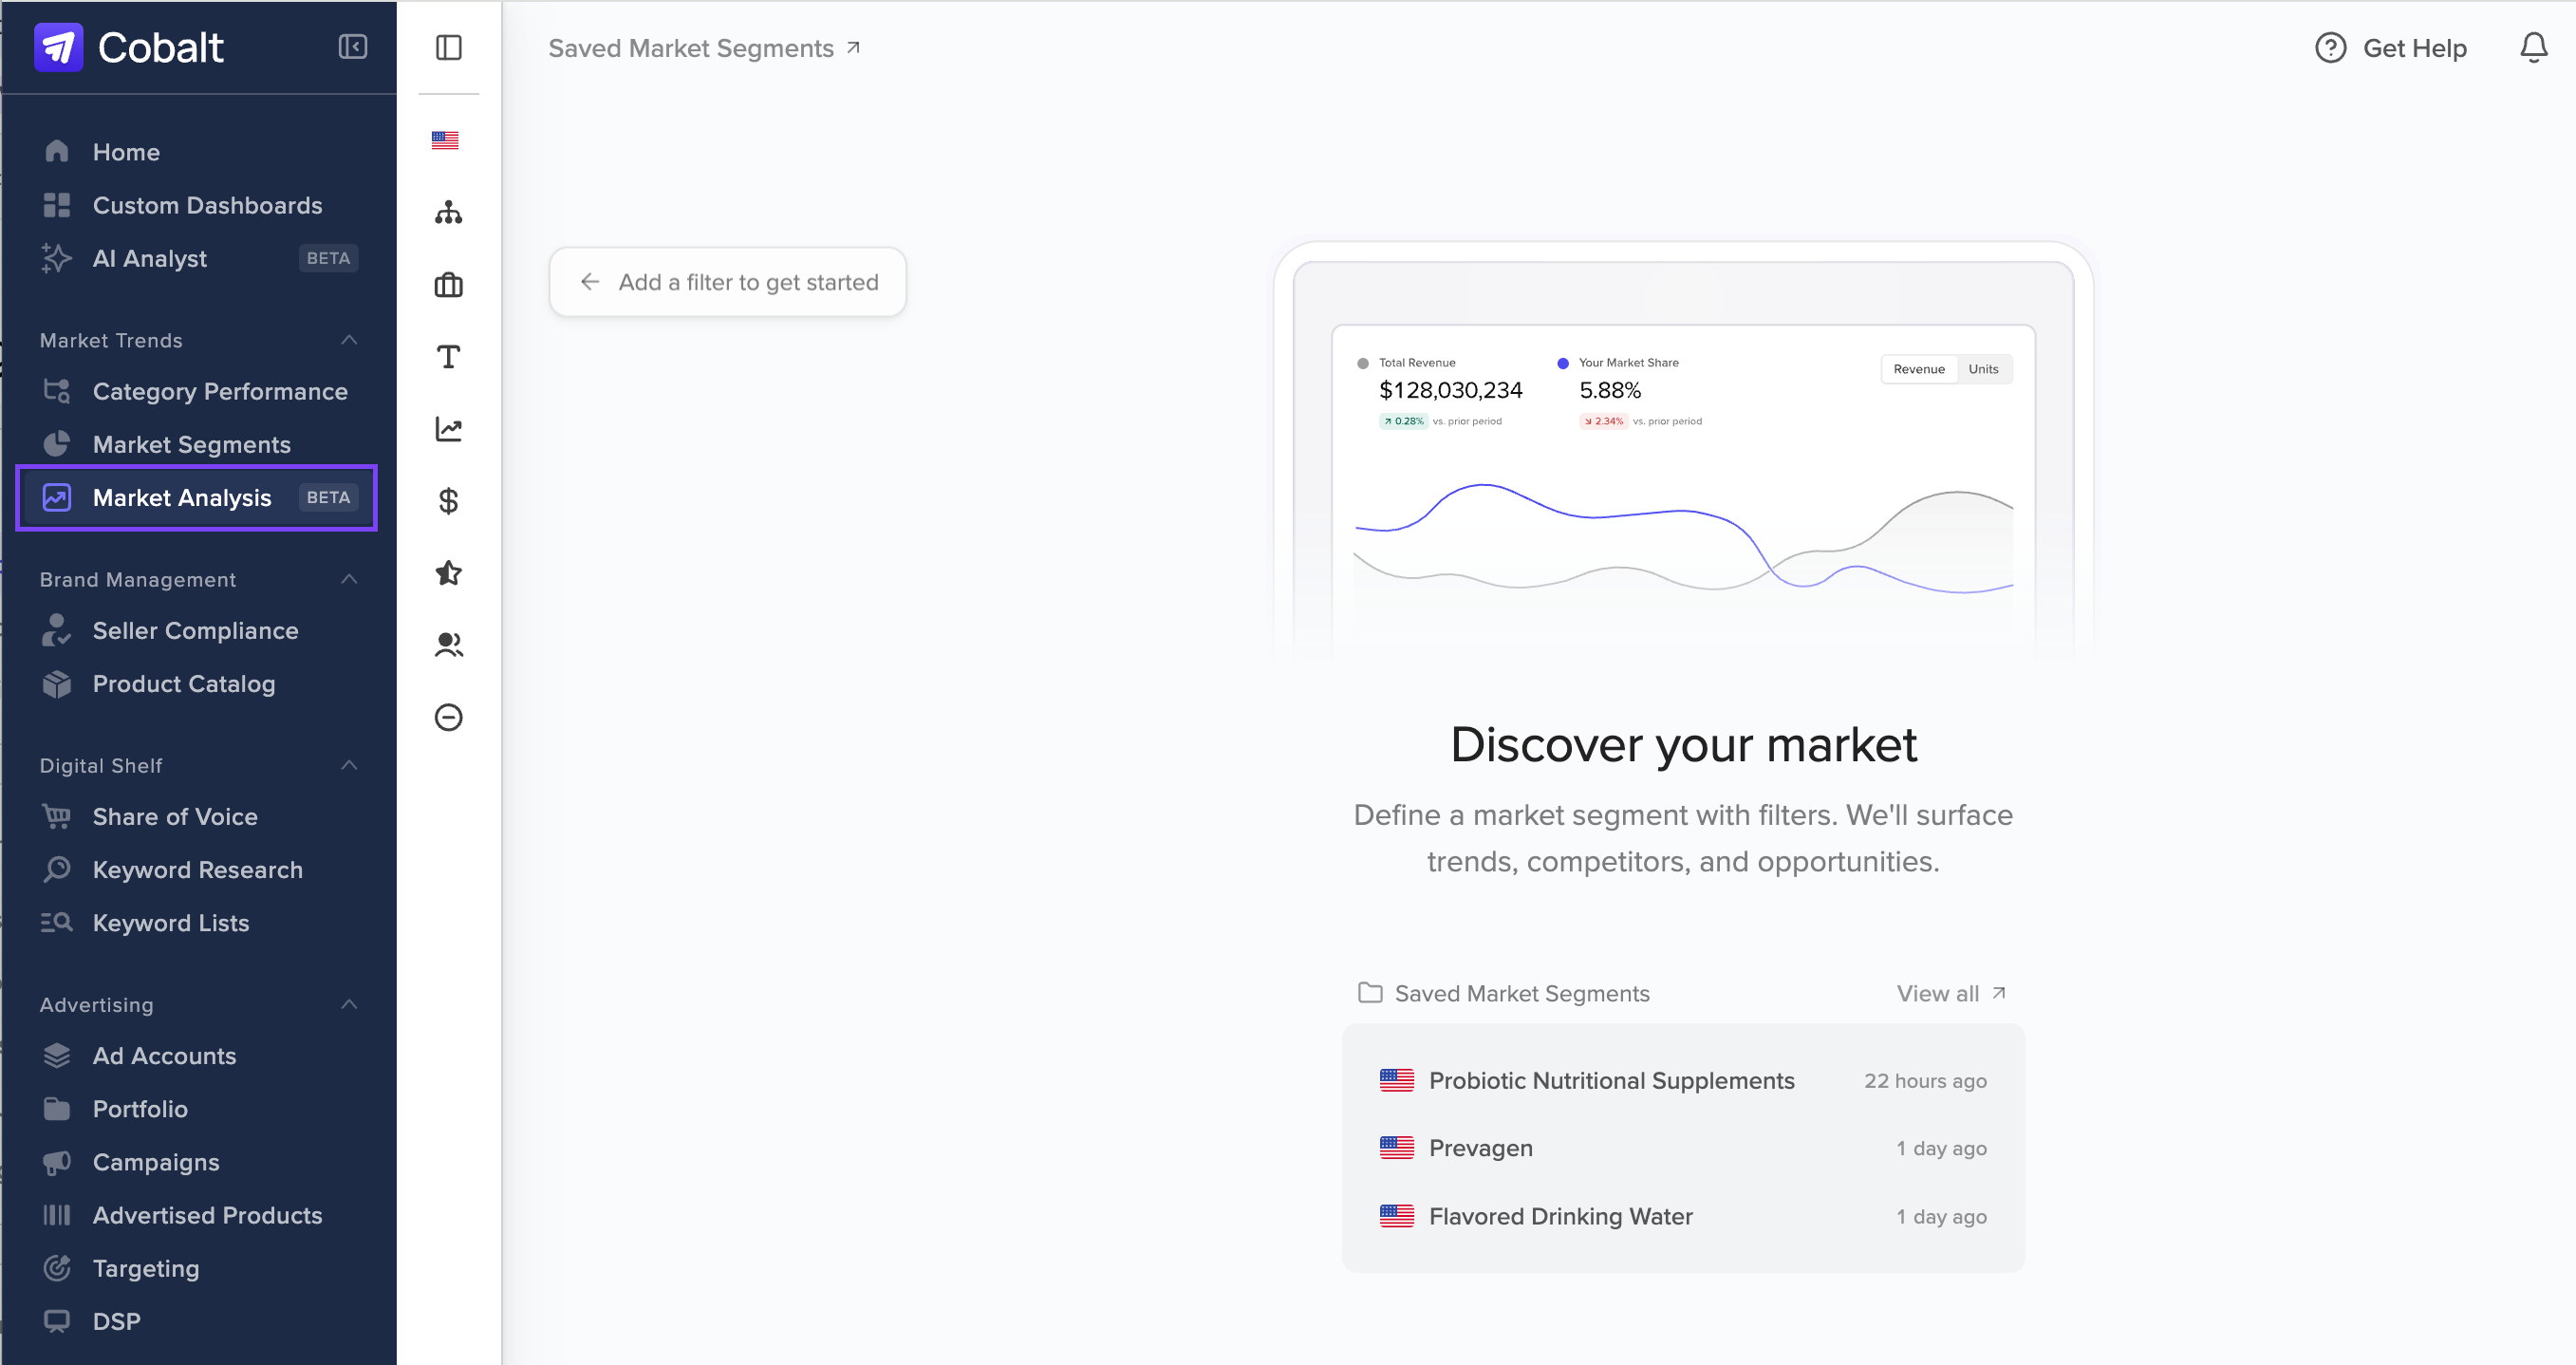The width and height of the screenshot is (2576, 1365).
Task: Open AI Analyst beta page
Action: pos(198,258)
